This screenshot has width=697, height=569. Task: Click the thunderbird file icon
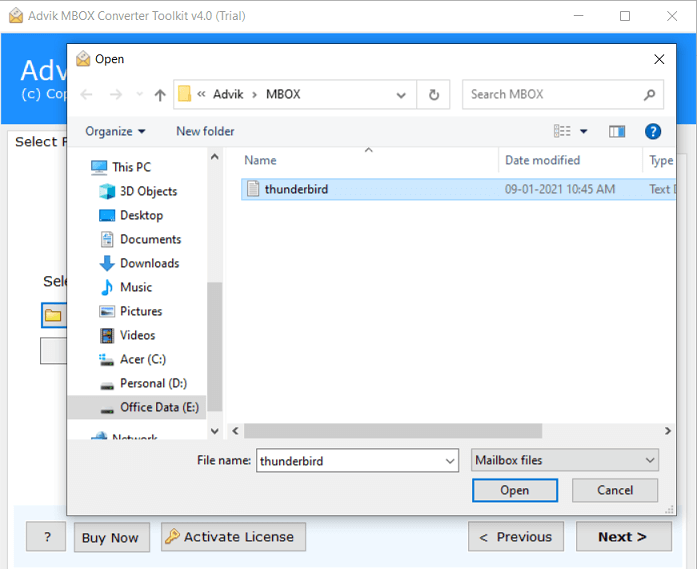(253, 189)
